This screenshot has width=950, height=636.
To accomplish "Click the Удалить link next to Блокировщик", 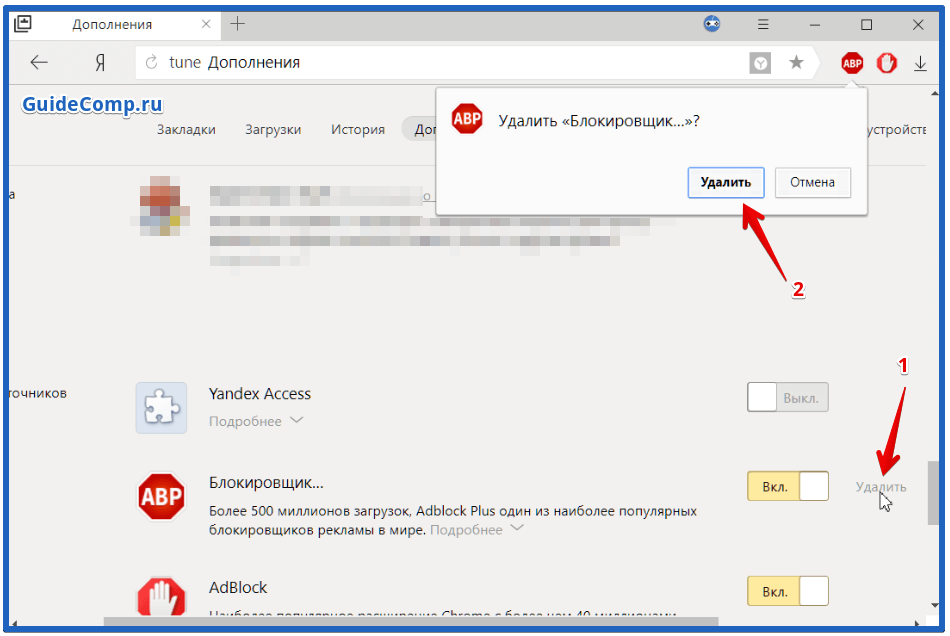I will pos(880,487).
